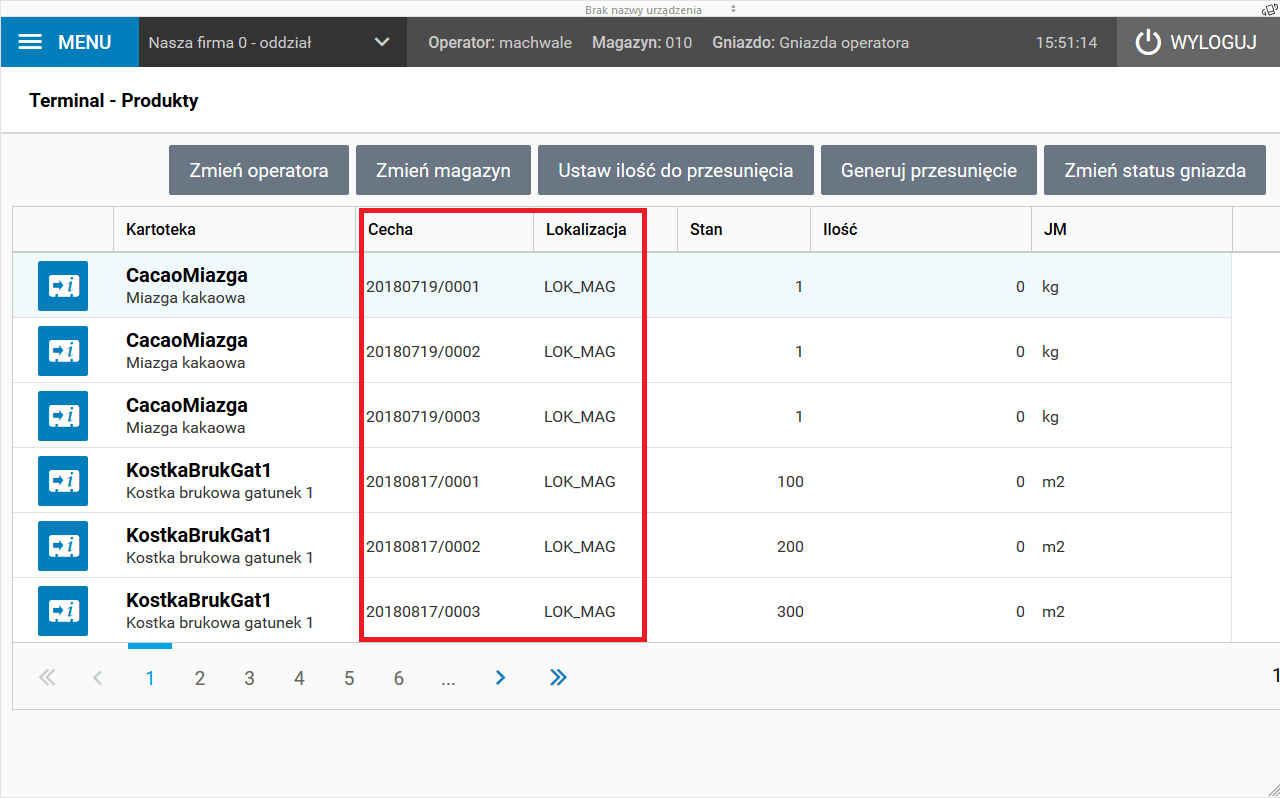Sort by the Stan column header
This screenshot has height=798, width=1280.
tap(744, 229)
